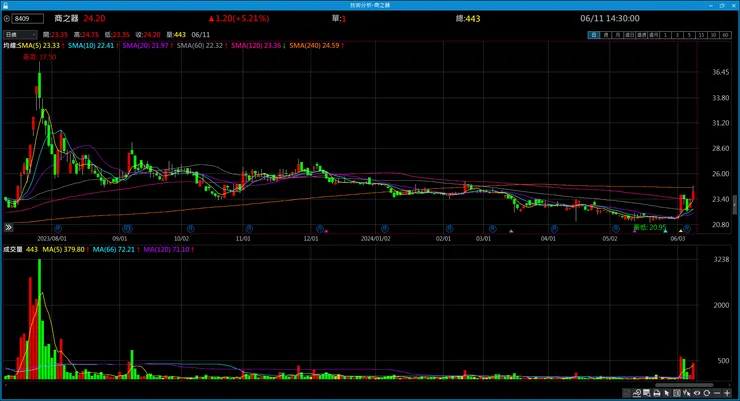Click the 月 marker above 2024/01/02 date
The image size is (740, 401).
[385, 229]
